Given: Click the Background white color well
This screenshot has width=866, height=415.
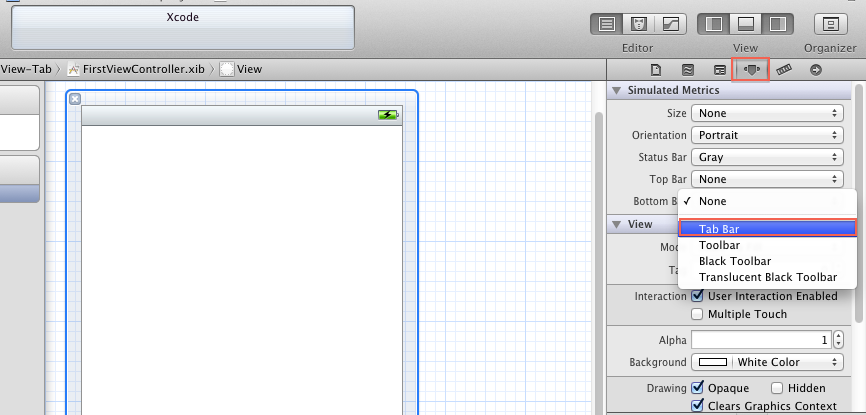Looking at the screenshot, I should point(713,362).
